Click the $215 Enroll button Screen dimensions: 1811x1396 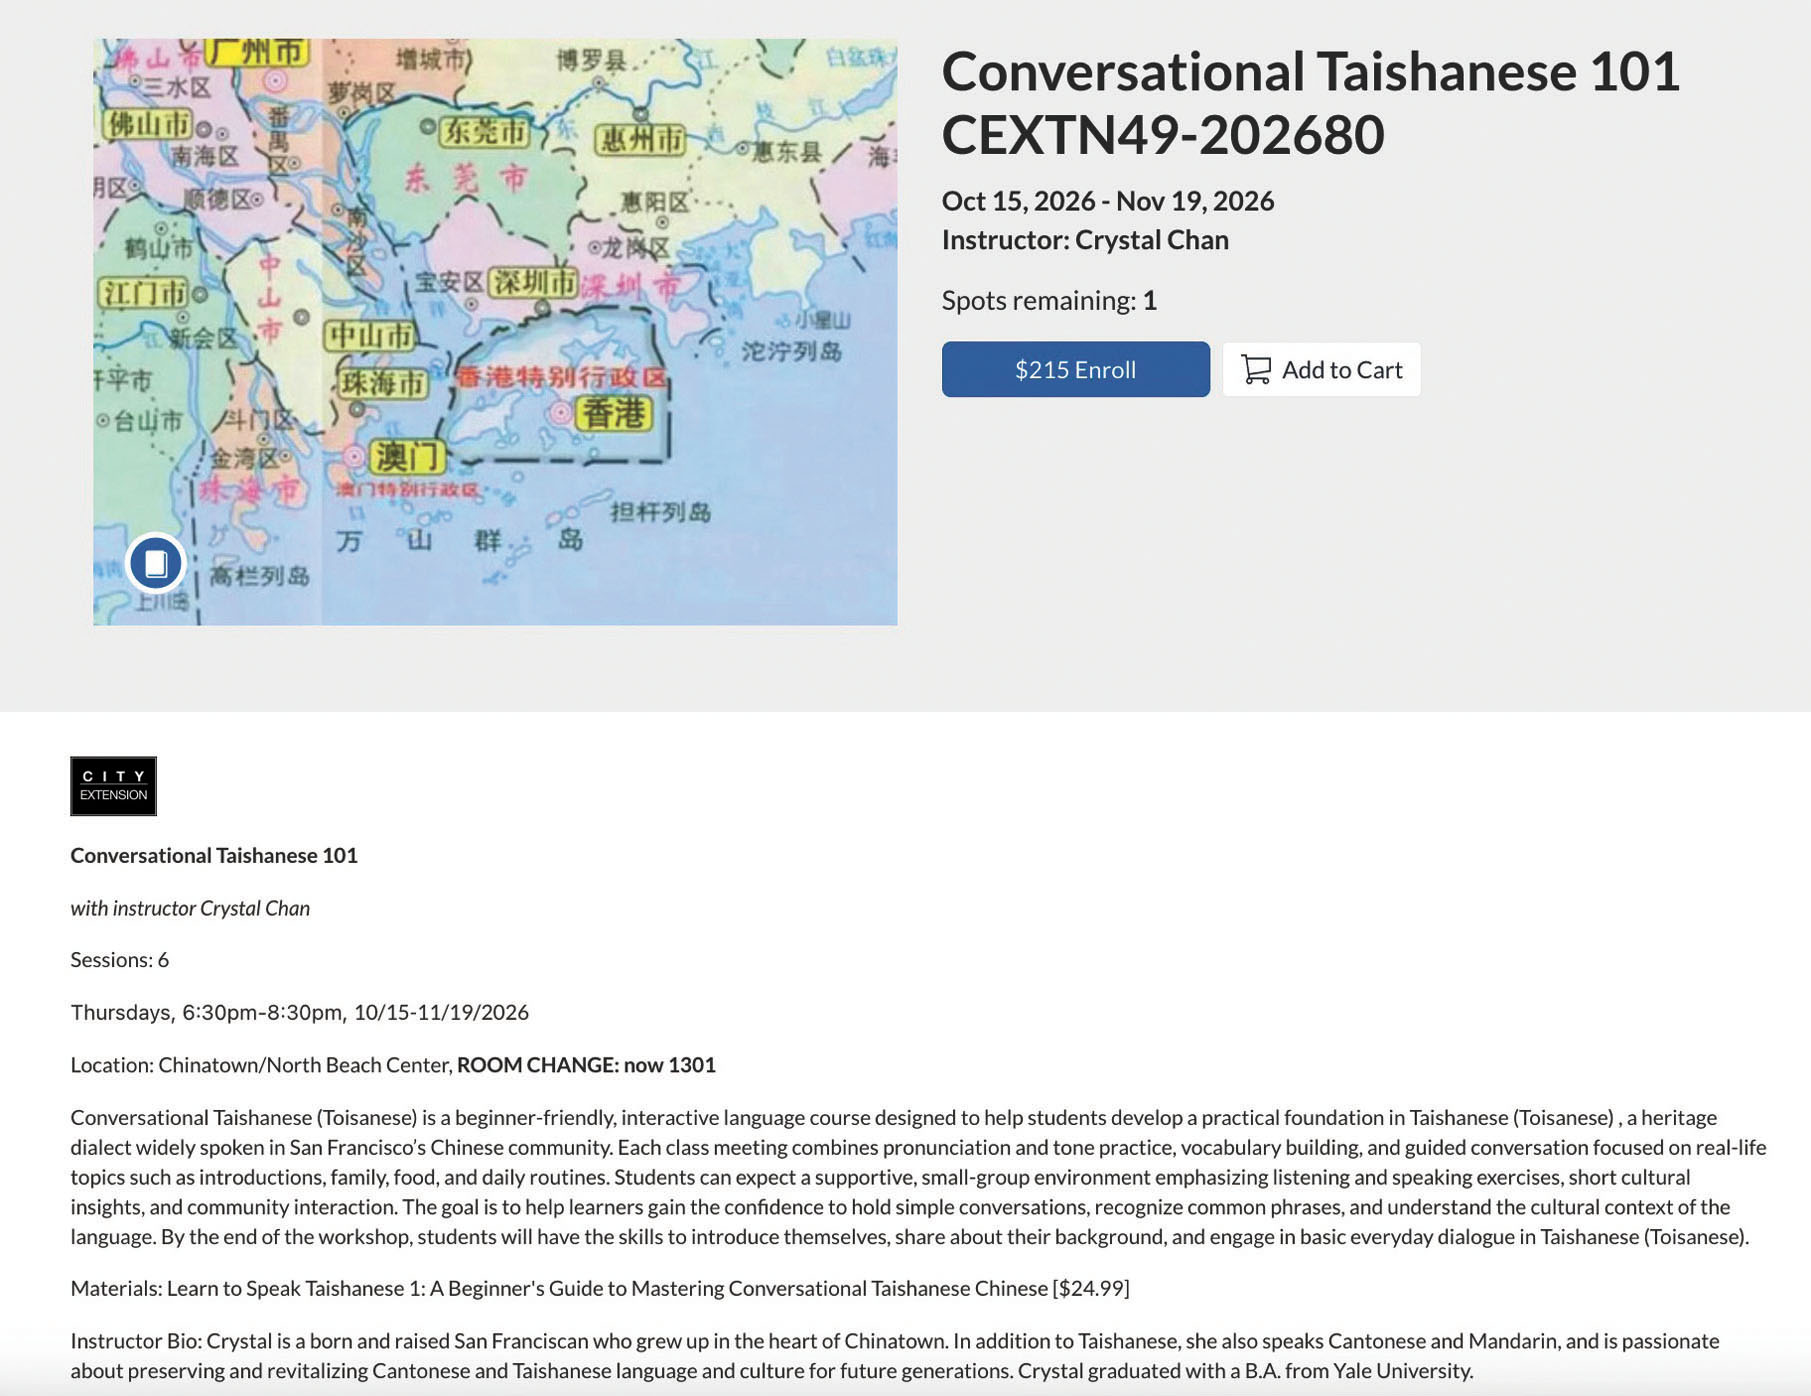point(1075,369)
